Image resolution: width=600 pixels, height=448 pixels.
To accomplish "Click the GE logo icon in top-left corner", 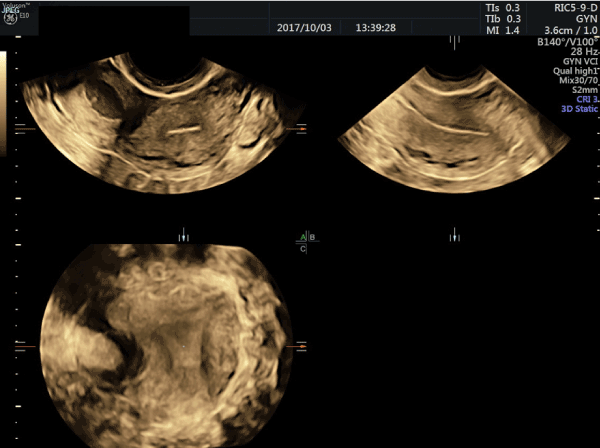I will 15,15.
